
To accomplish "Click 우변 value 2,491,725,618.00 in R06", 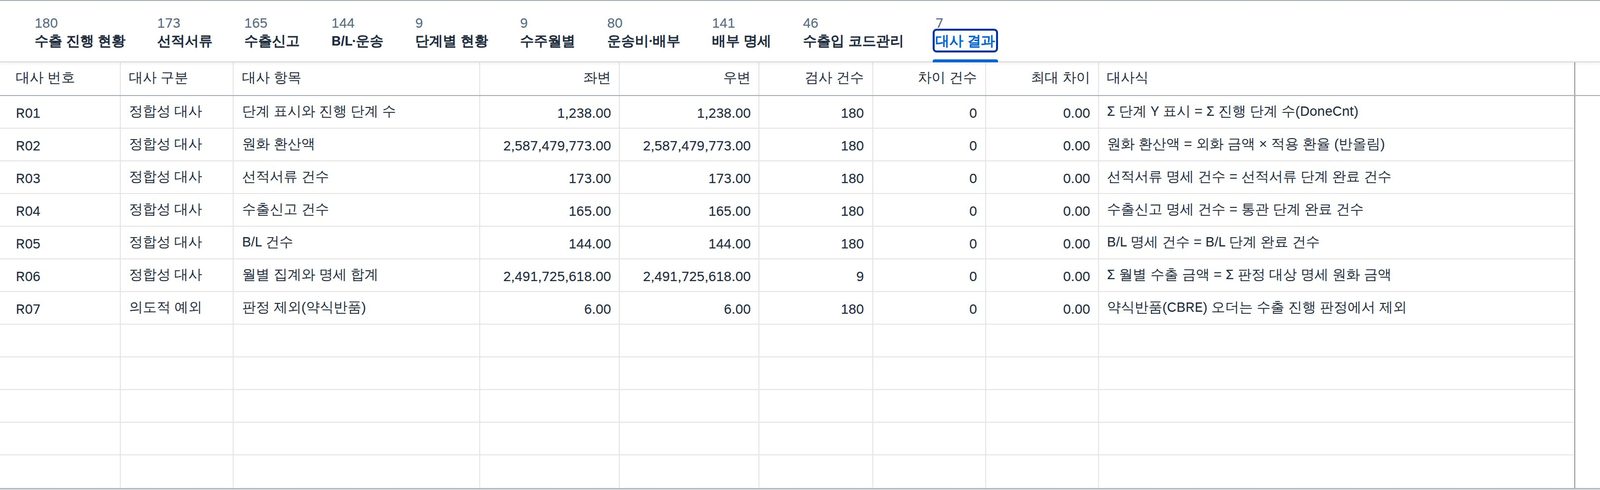I will click(x=689, y=275).
